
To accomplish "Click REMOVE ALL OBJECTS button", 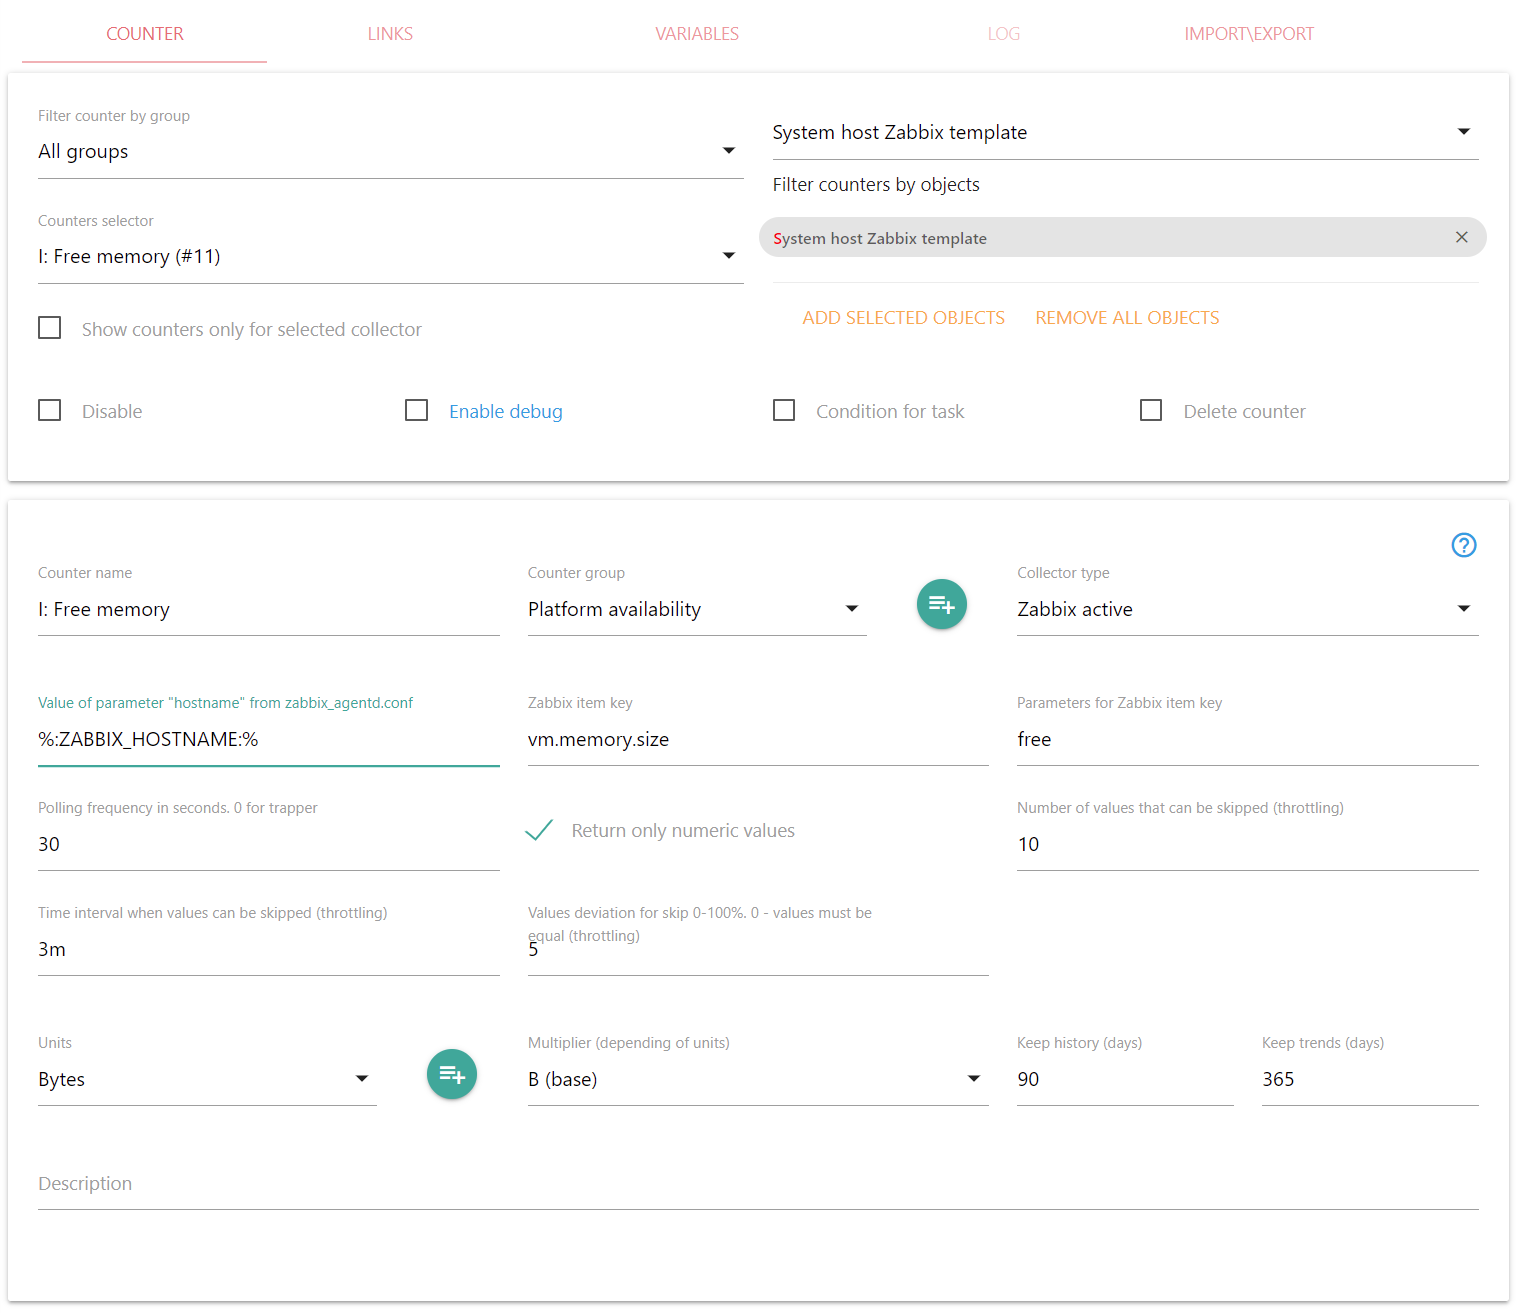I will pos(1127,318).
